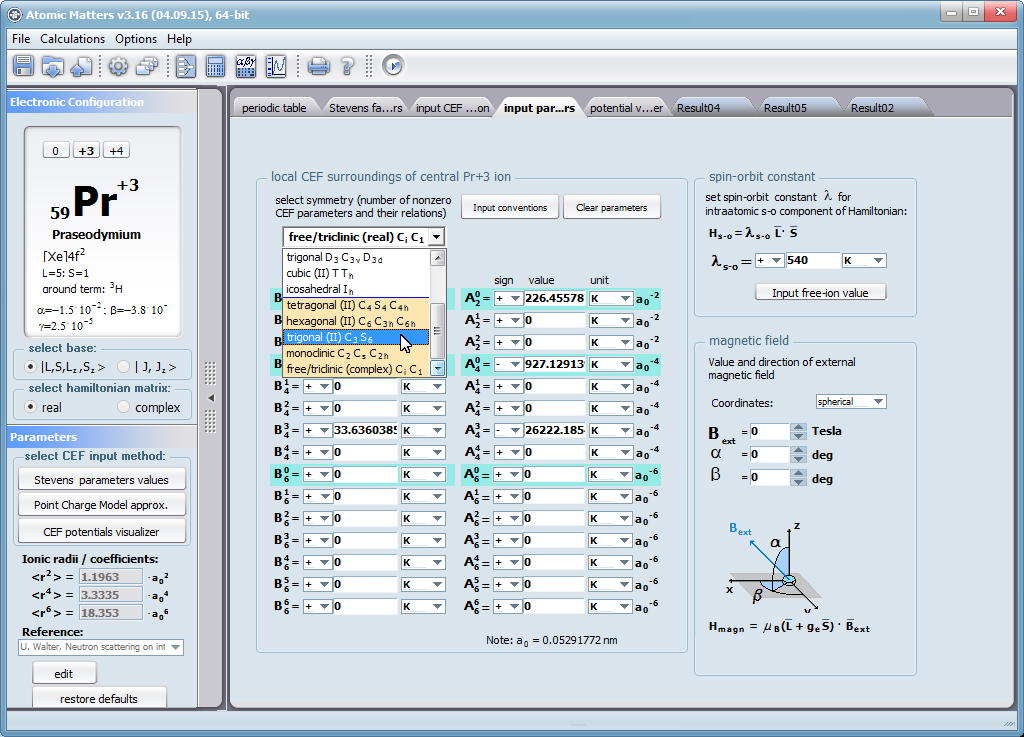Screen dimensions: 1024x737
Task: Click the Clear parameters button
Action: coord(611,208)
